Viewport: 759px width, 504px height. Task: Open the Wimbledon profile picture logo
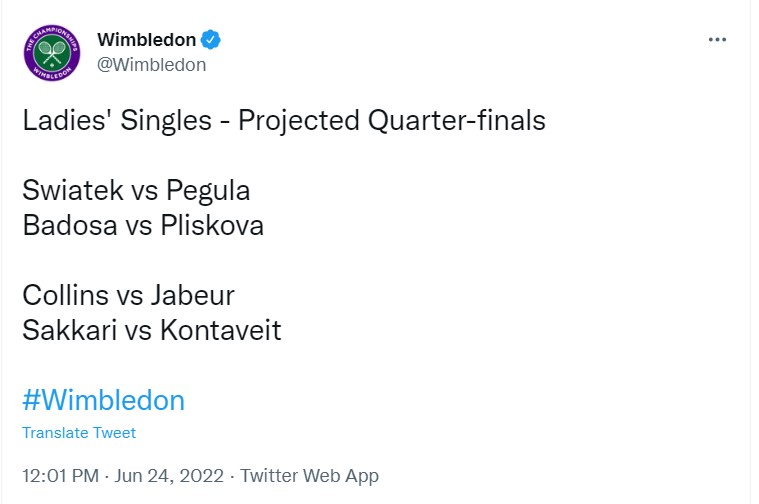(53, 53)
